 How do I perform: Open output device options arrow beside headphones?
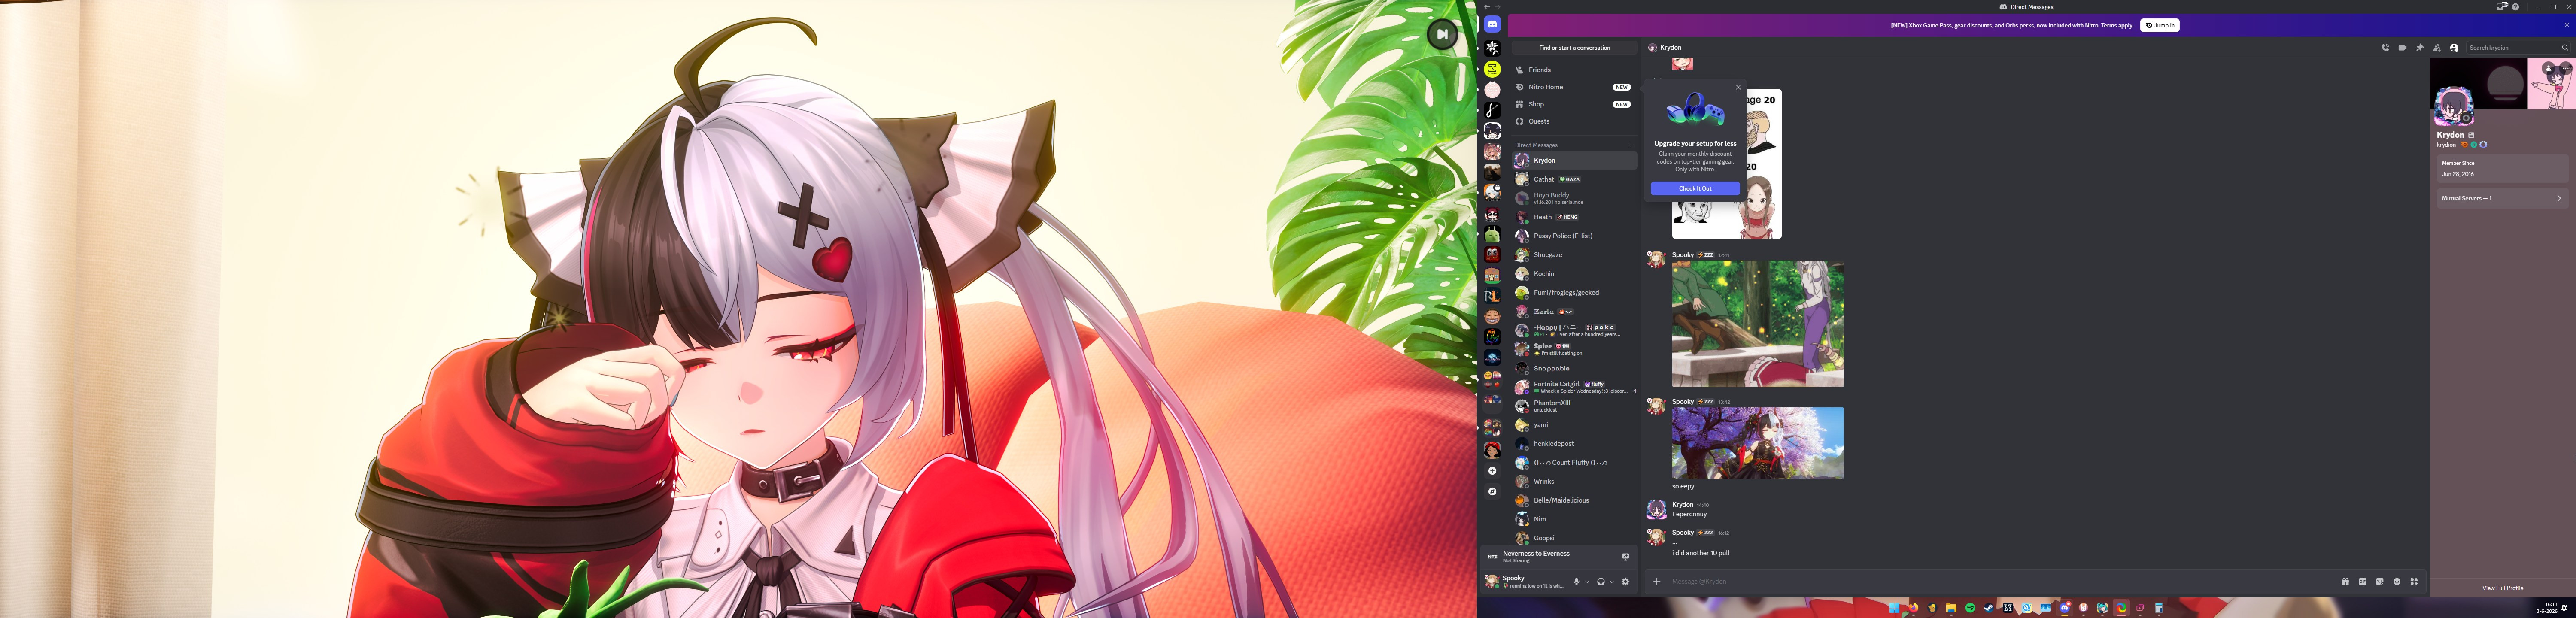click(1612, 582)
